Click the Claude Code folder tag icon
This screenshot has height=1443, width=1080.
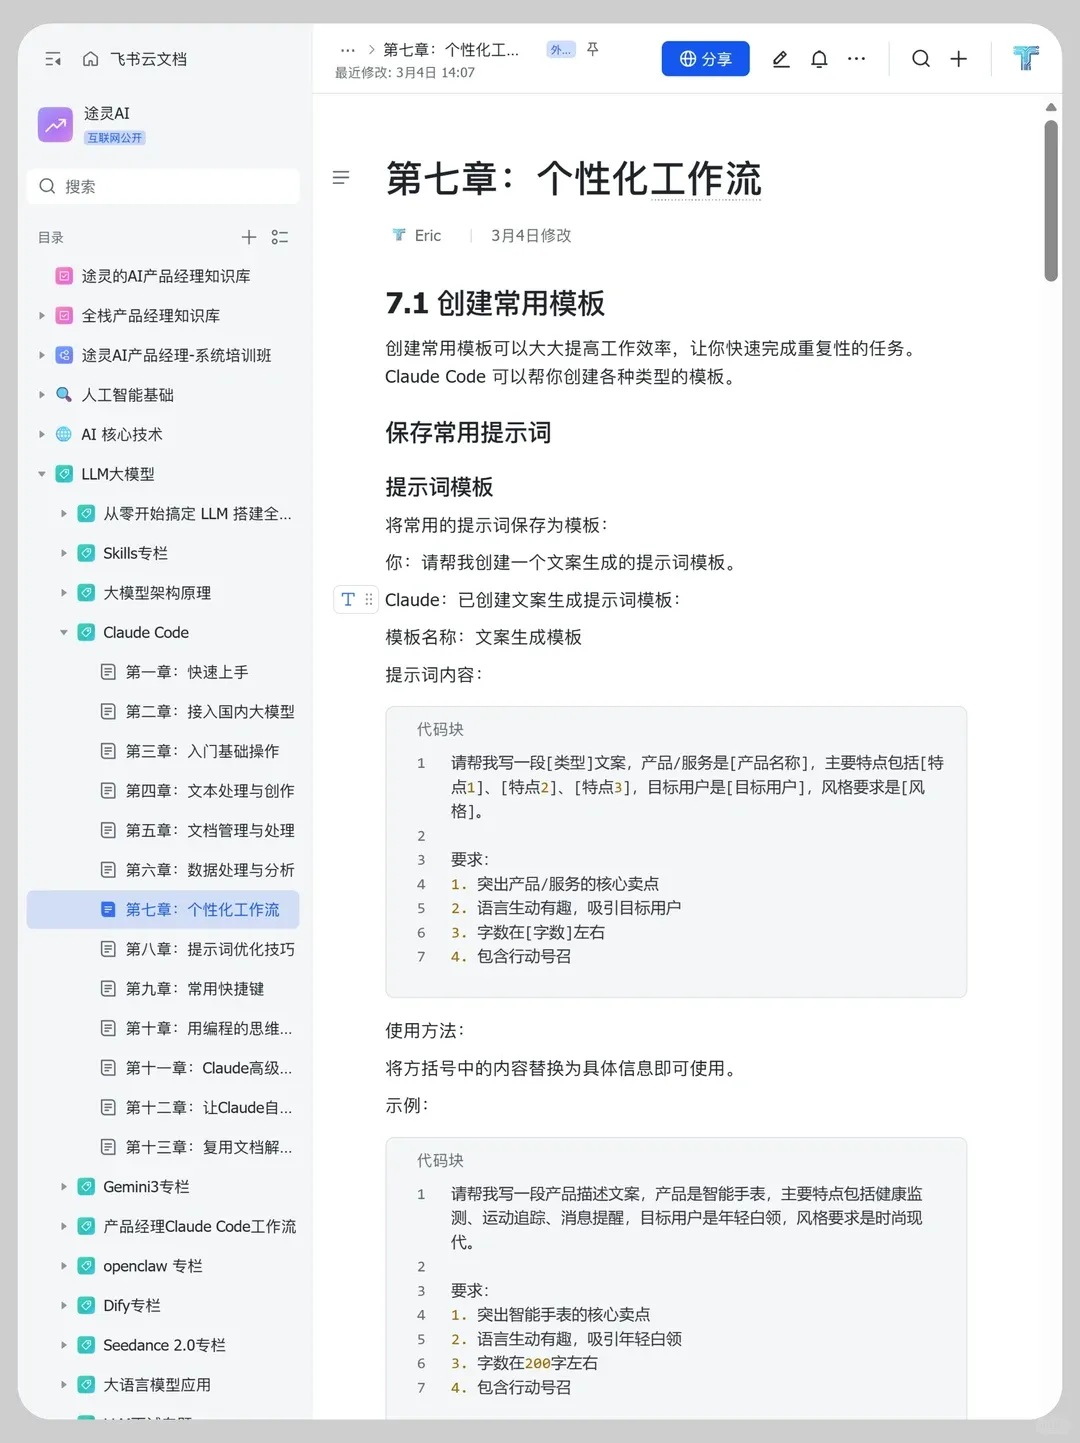coord(86,632)
